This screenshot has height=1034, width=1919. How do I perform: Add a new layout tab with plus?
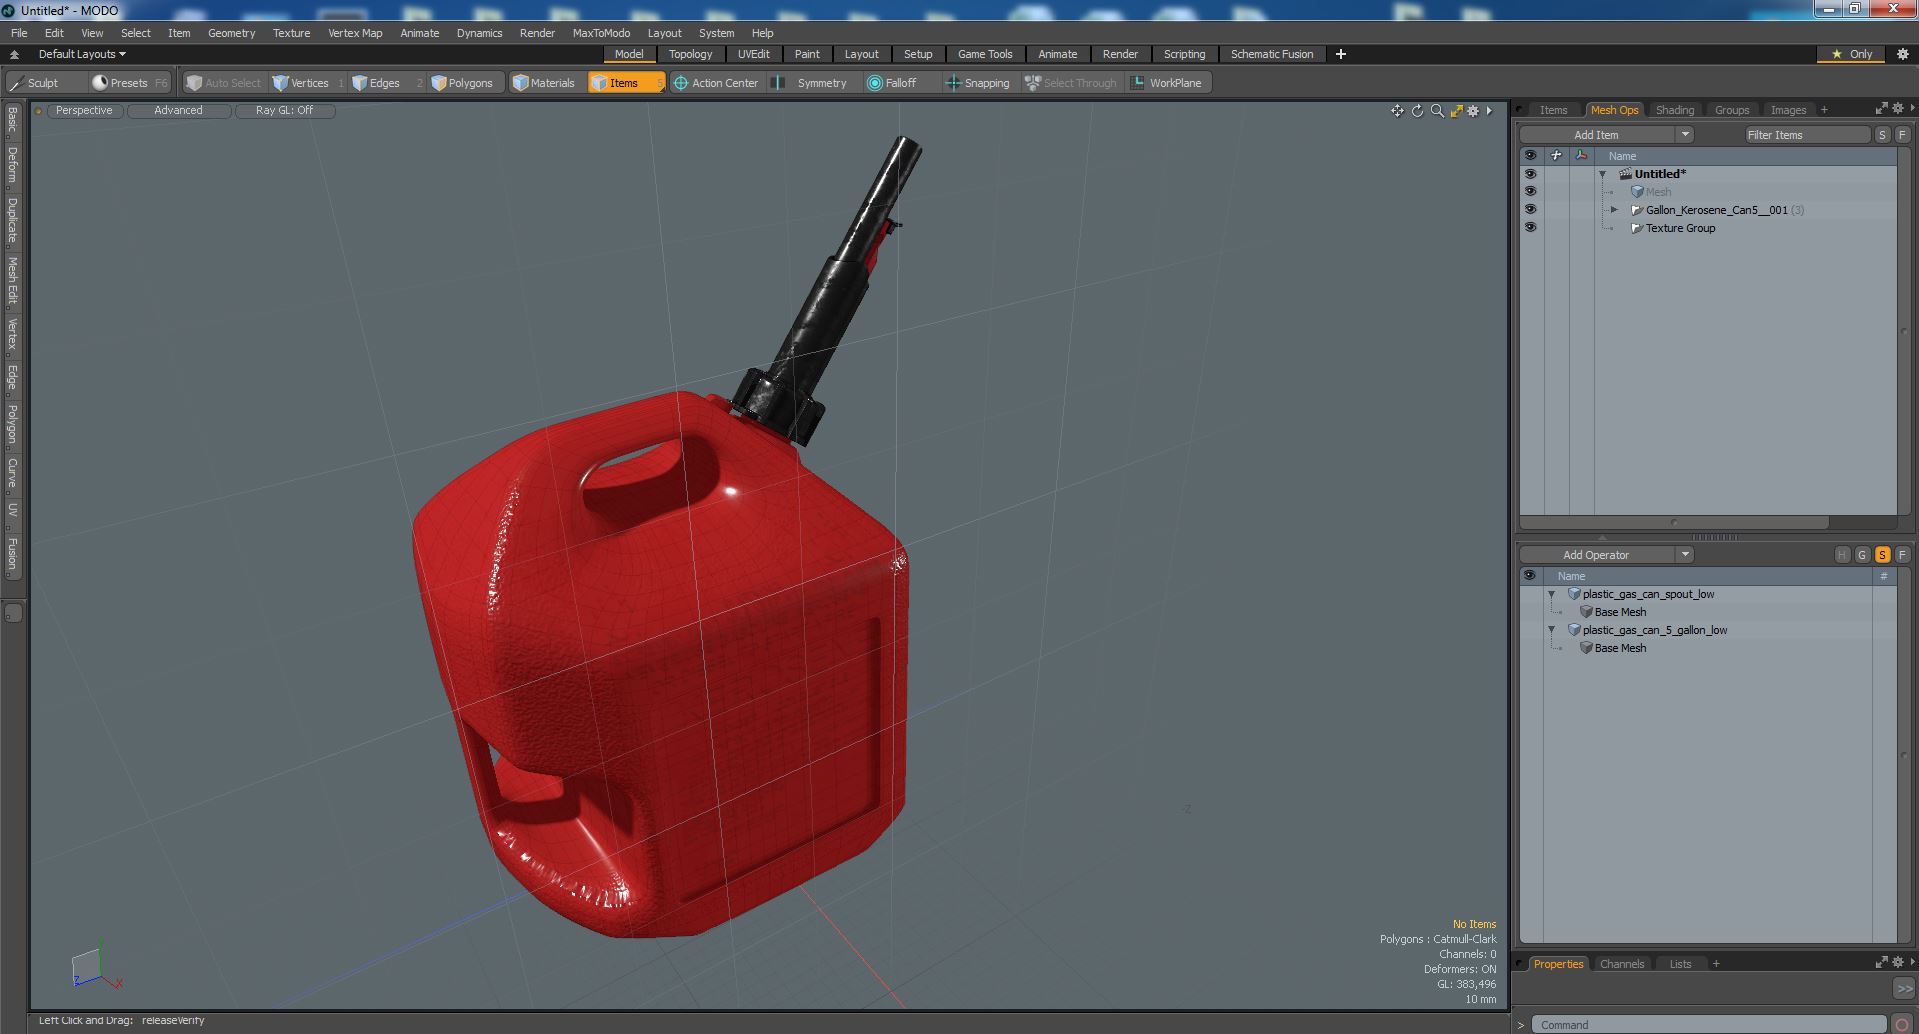1341,54
